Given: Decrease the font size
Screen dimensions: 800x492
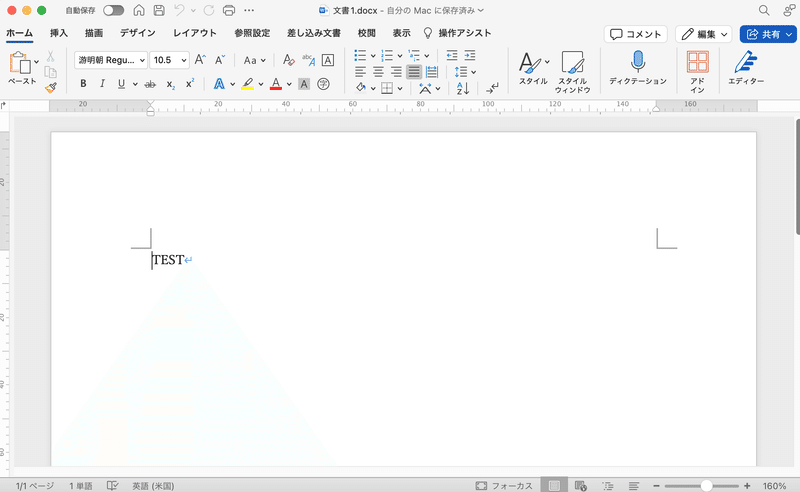Looking at the screenshot, I should click(220, 60).
